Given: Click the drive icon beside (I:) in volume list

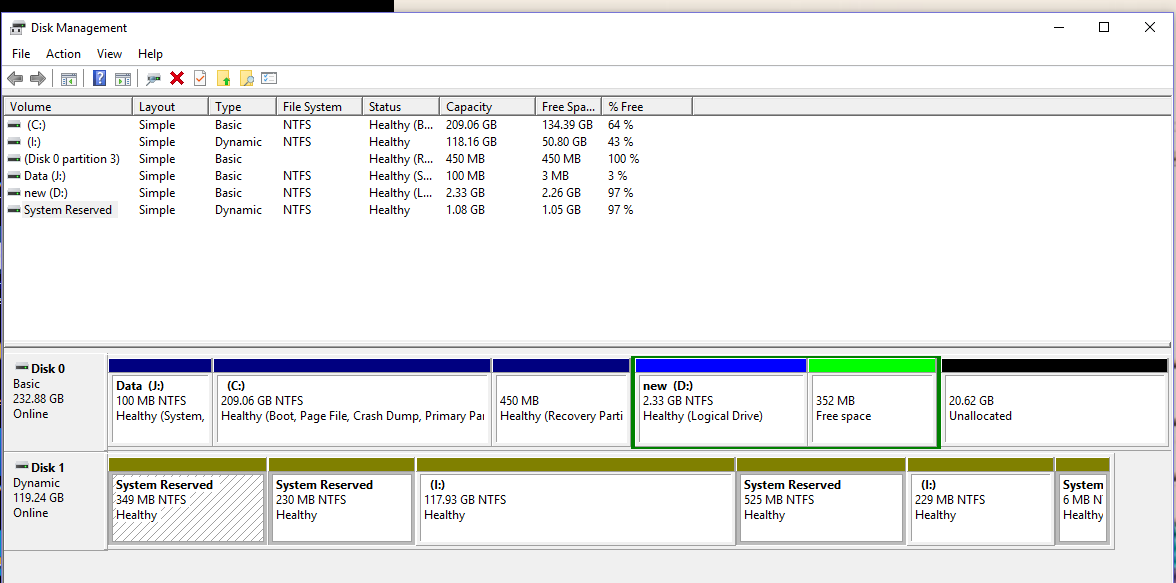Looking at the screenshot, I should coord(14,142).
